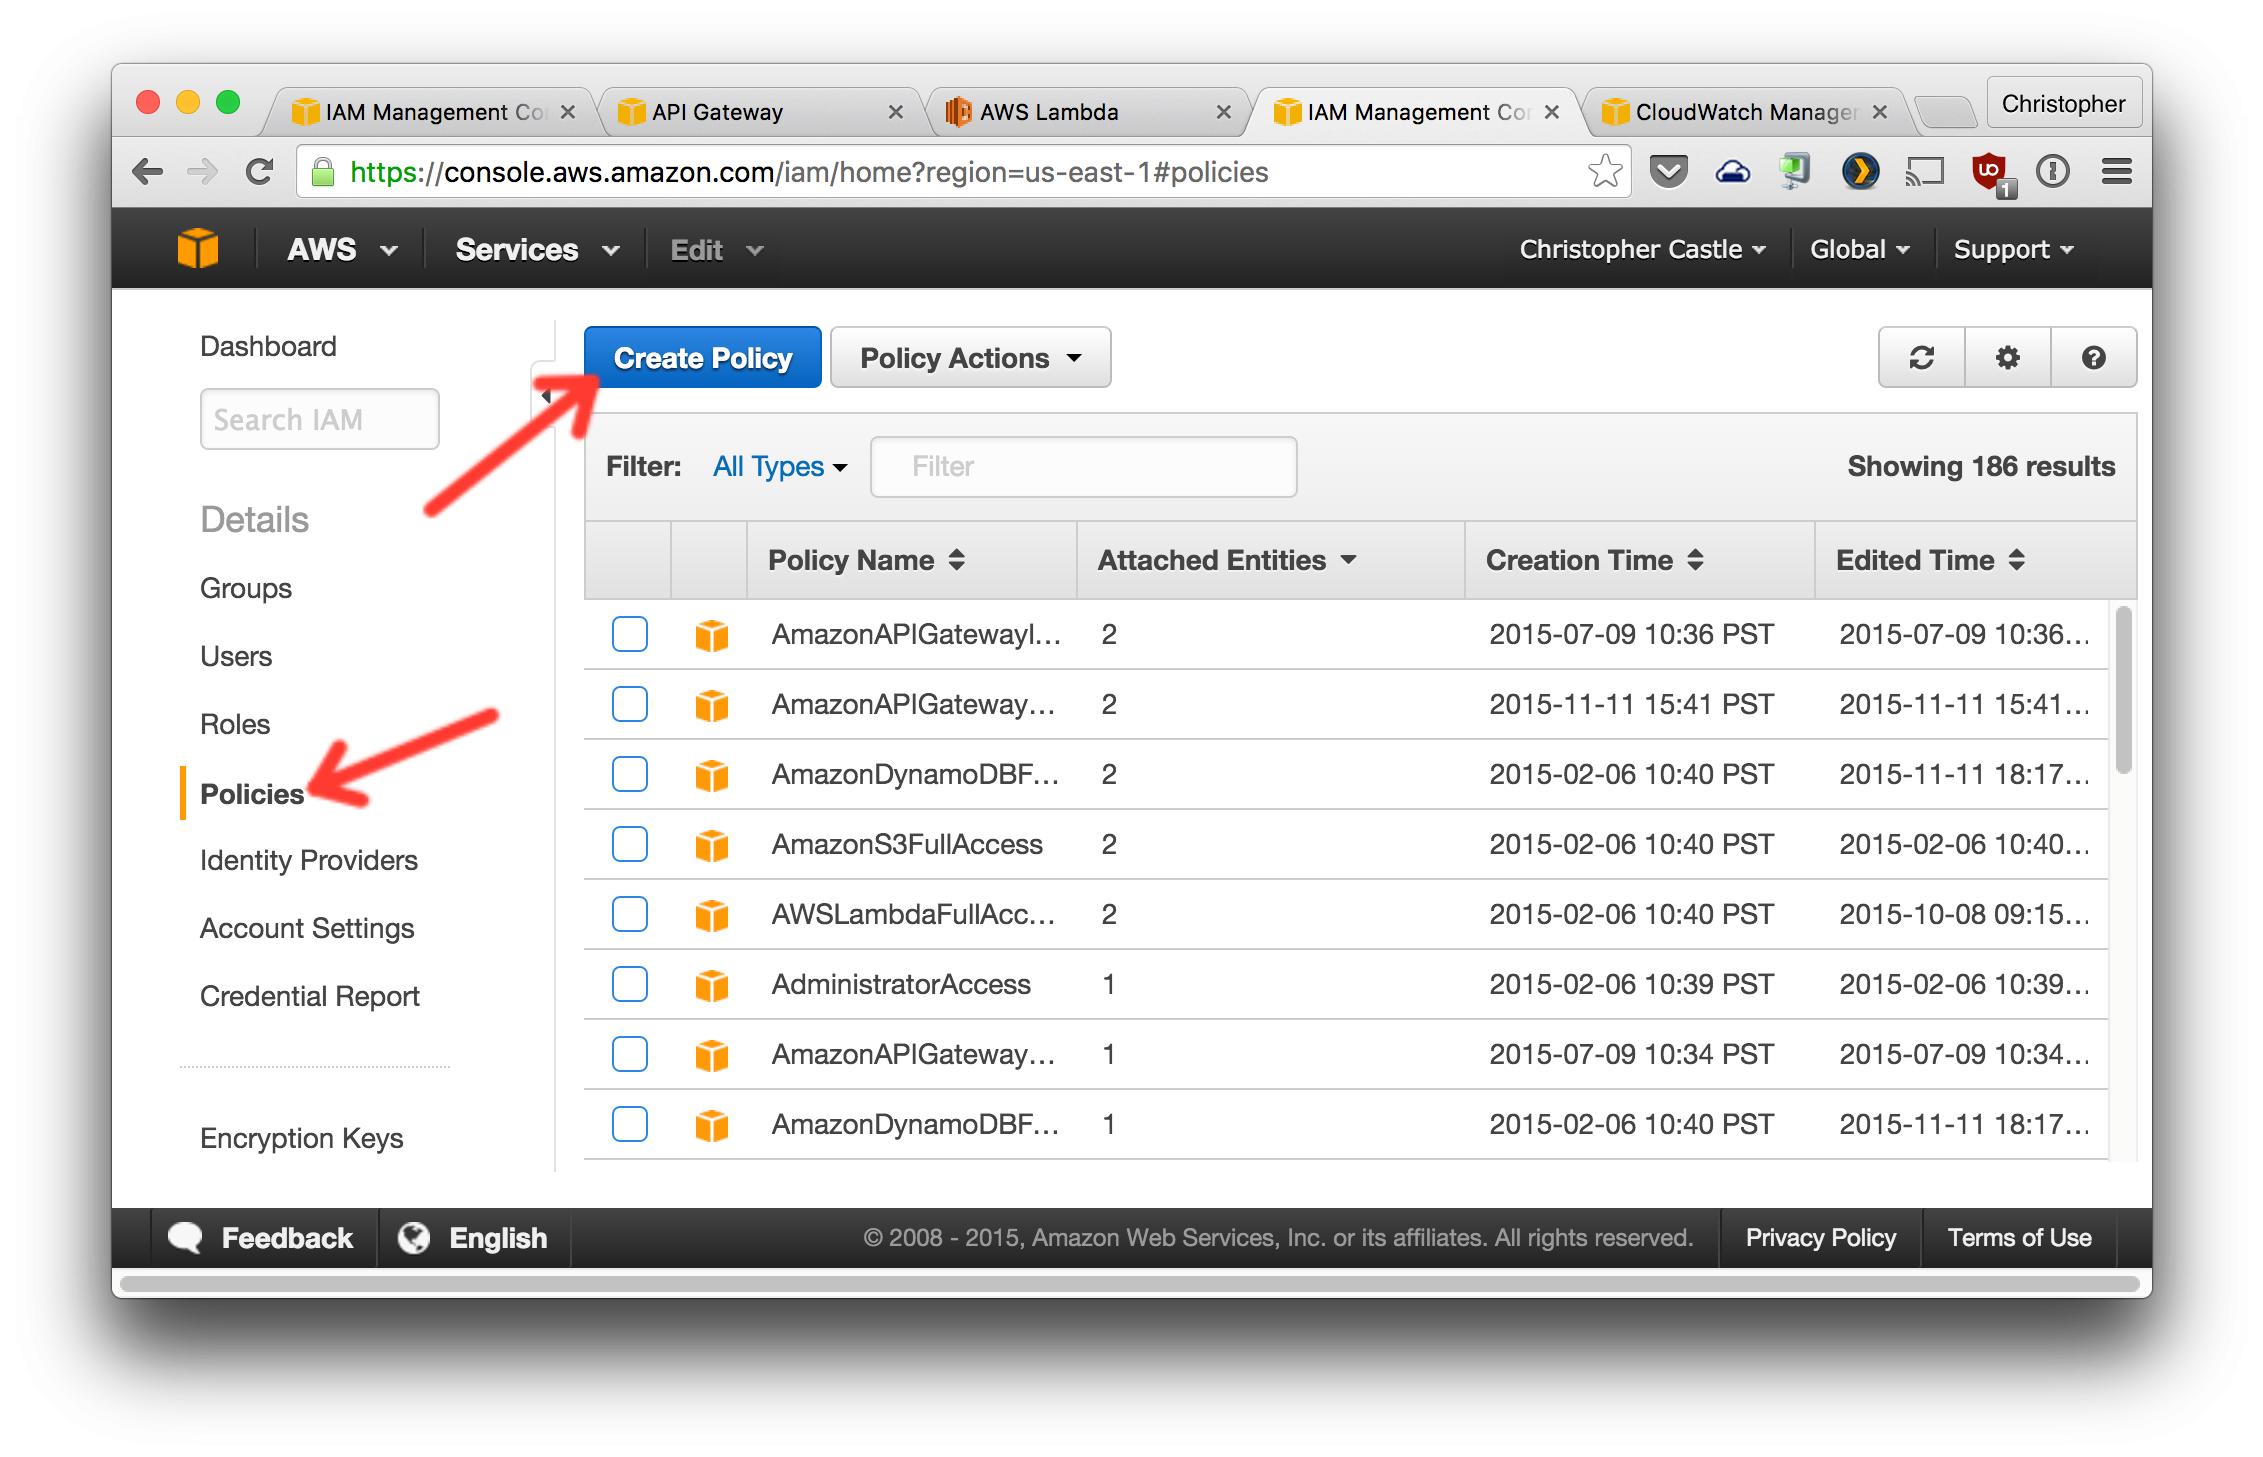This screenshot has width=2263, height=1457.
Task: Click the uBlock Origin extension icon
Action: pyautogui.click(x=1989, y=172)
